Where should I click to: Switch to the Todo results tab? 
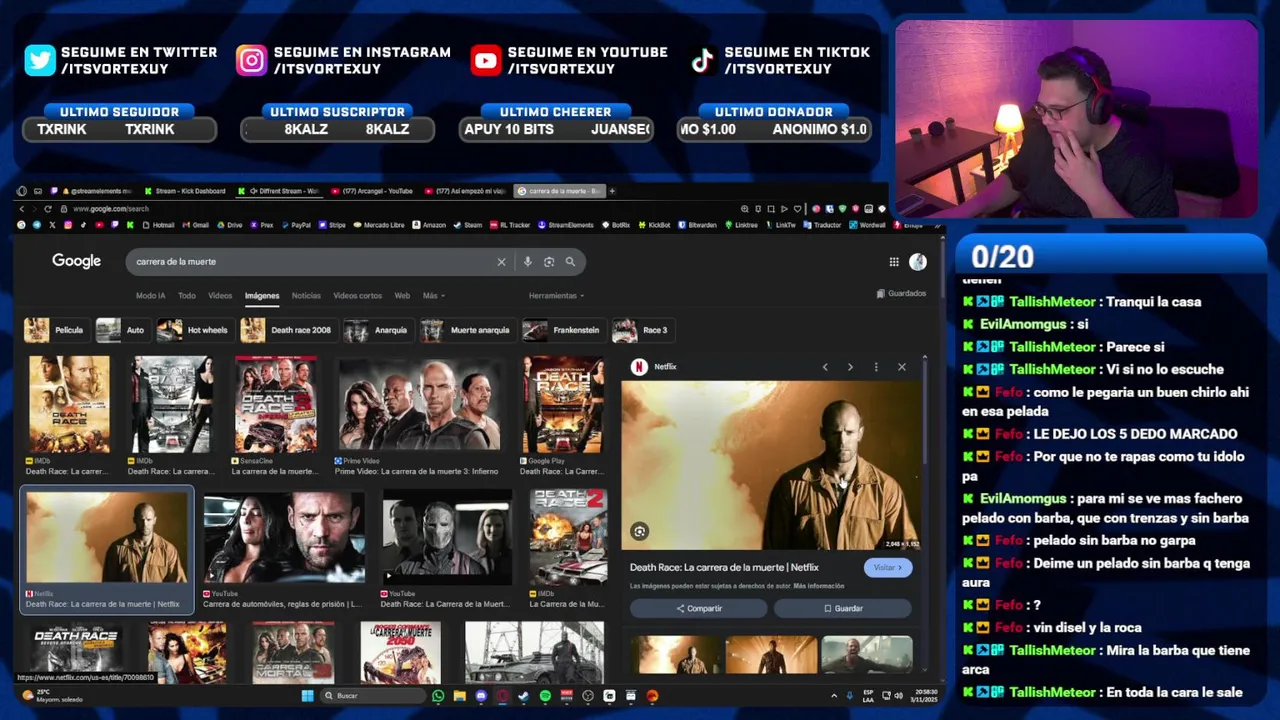point(187,296)
